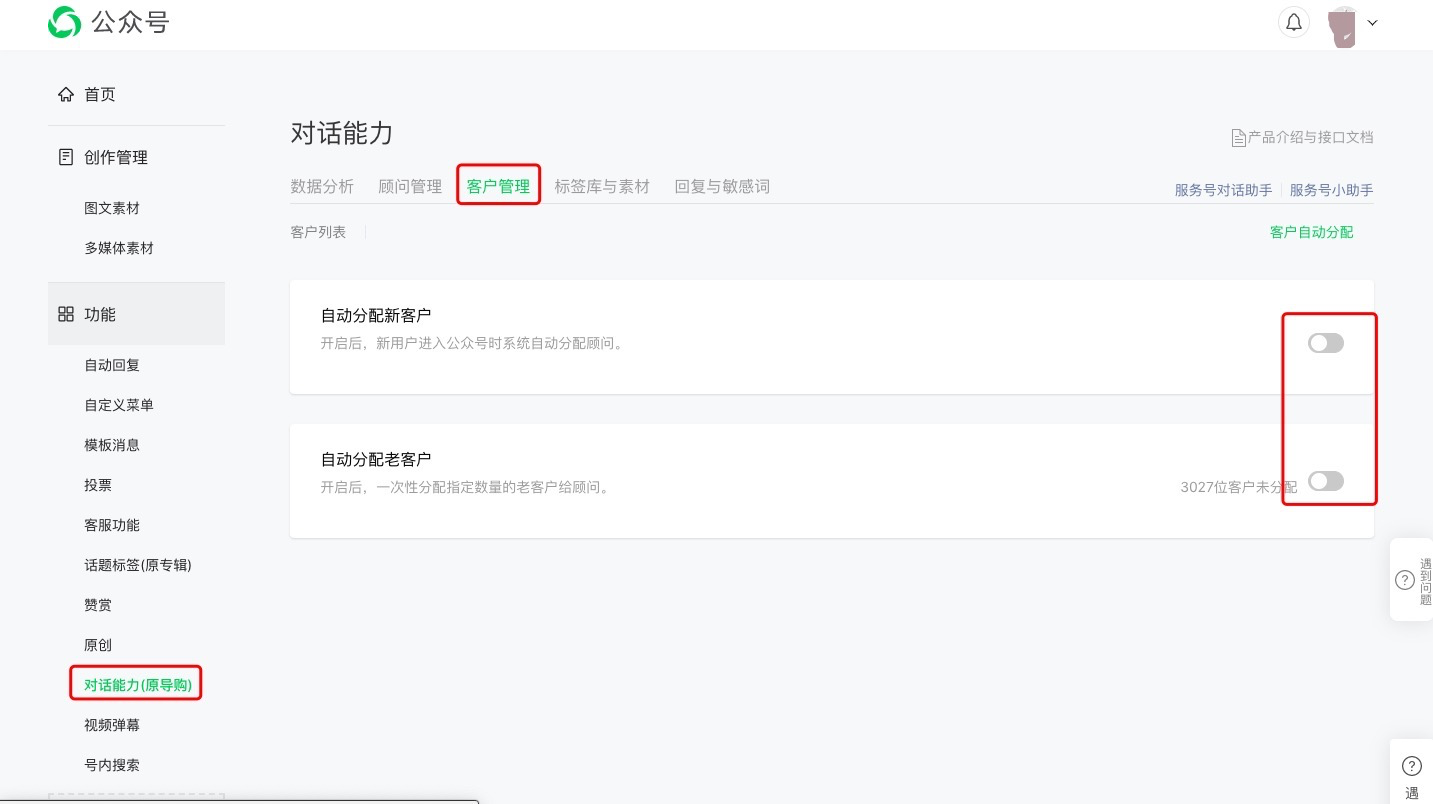Viewport: 1433px width, 804px height.
Task: Switch to the 数据分析 tab
Action: point(322,186)
